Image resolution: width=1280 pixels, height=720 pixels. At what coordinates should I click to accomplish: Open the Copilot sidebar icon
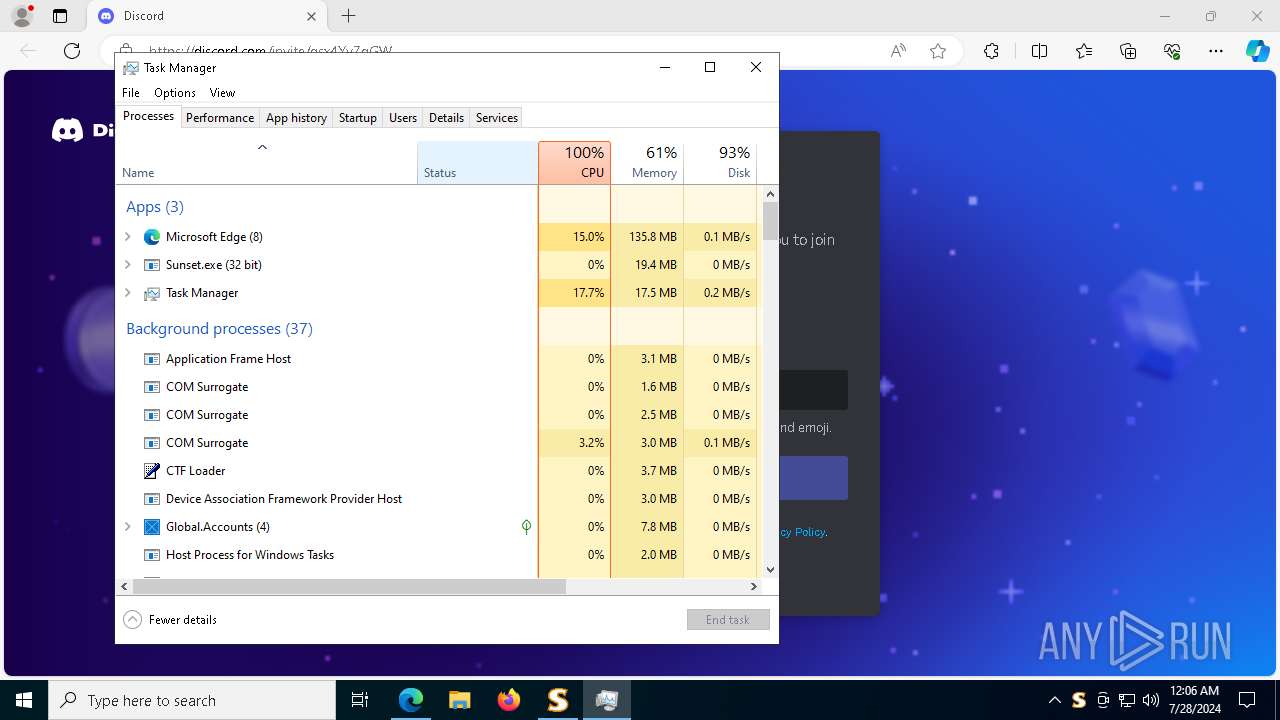[1257, 51]
